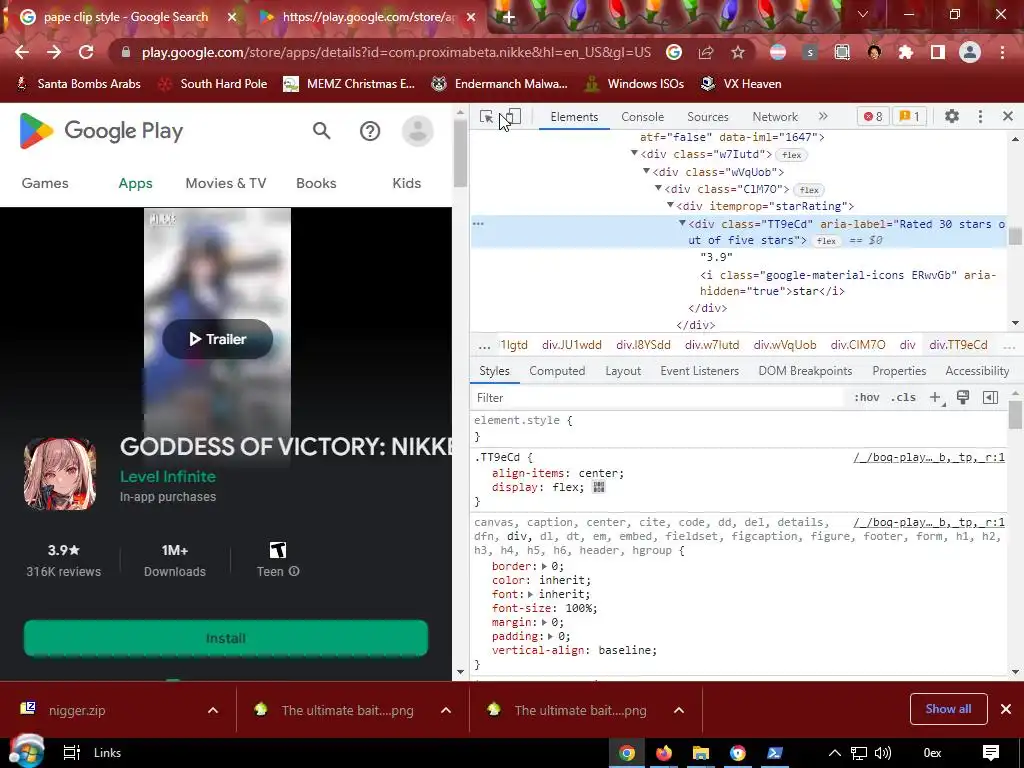Click Show all downloads button
The image size is (1024, 768).
[948, 709]
